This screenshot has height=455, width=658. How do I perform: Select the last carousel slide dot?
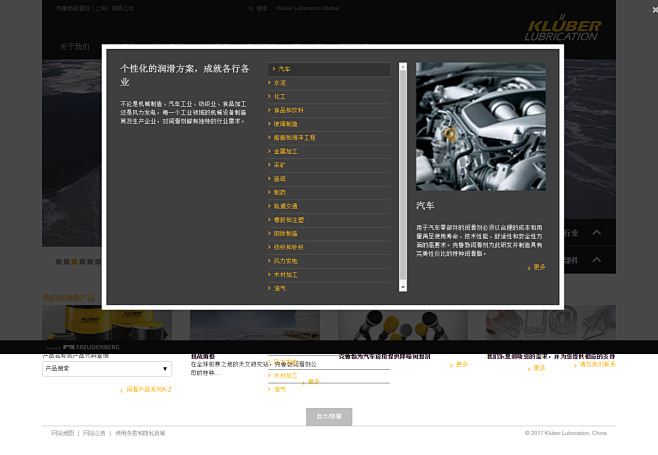pyautogui.click(x=98, y=262)
